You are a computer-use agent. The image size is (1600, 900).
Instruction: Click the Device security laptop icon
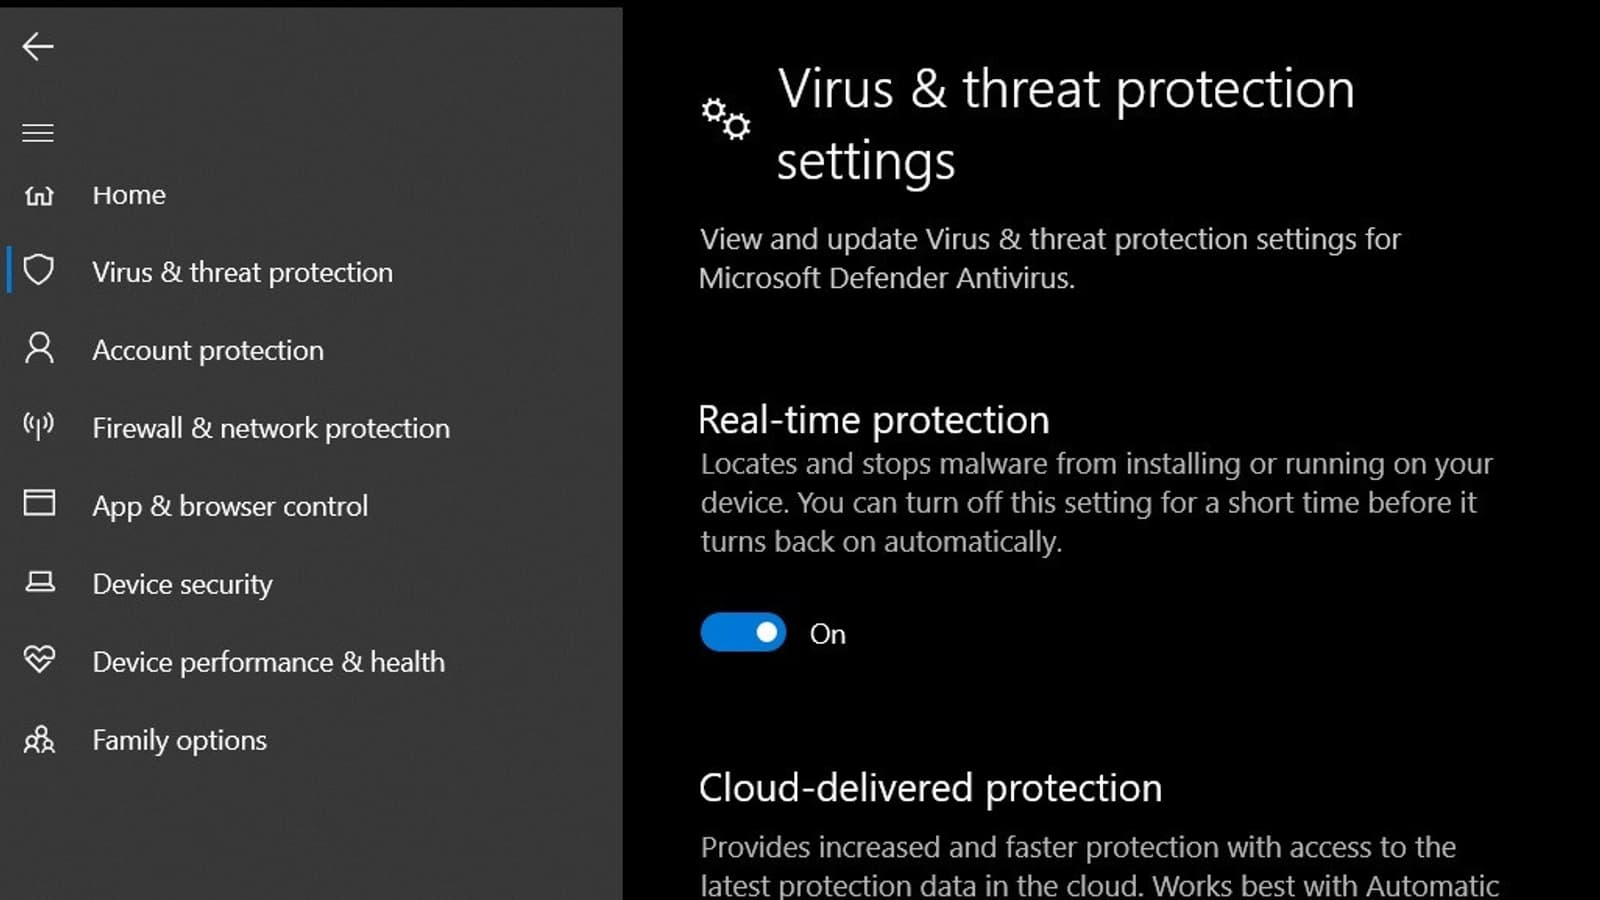coord(39,582)
